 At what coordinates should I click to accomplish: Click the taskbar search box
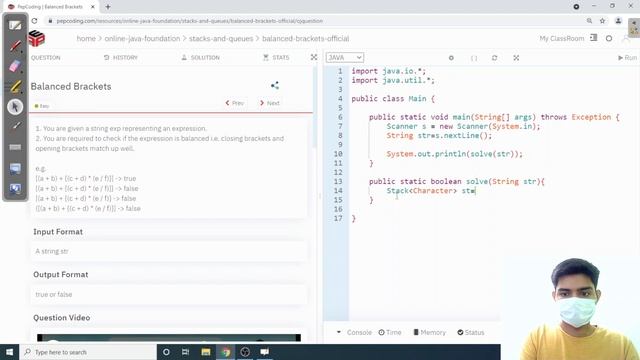click(88, 352)
